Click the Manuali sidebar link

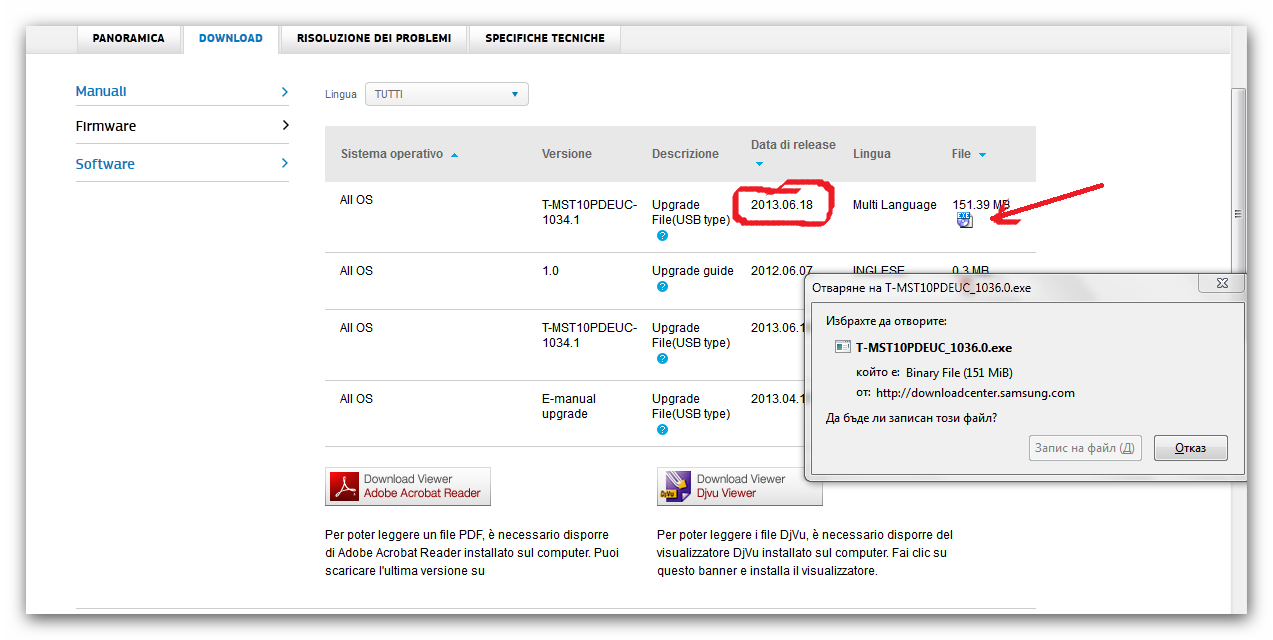[x=101, y=91]
